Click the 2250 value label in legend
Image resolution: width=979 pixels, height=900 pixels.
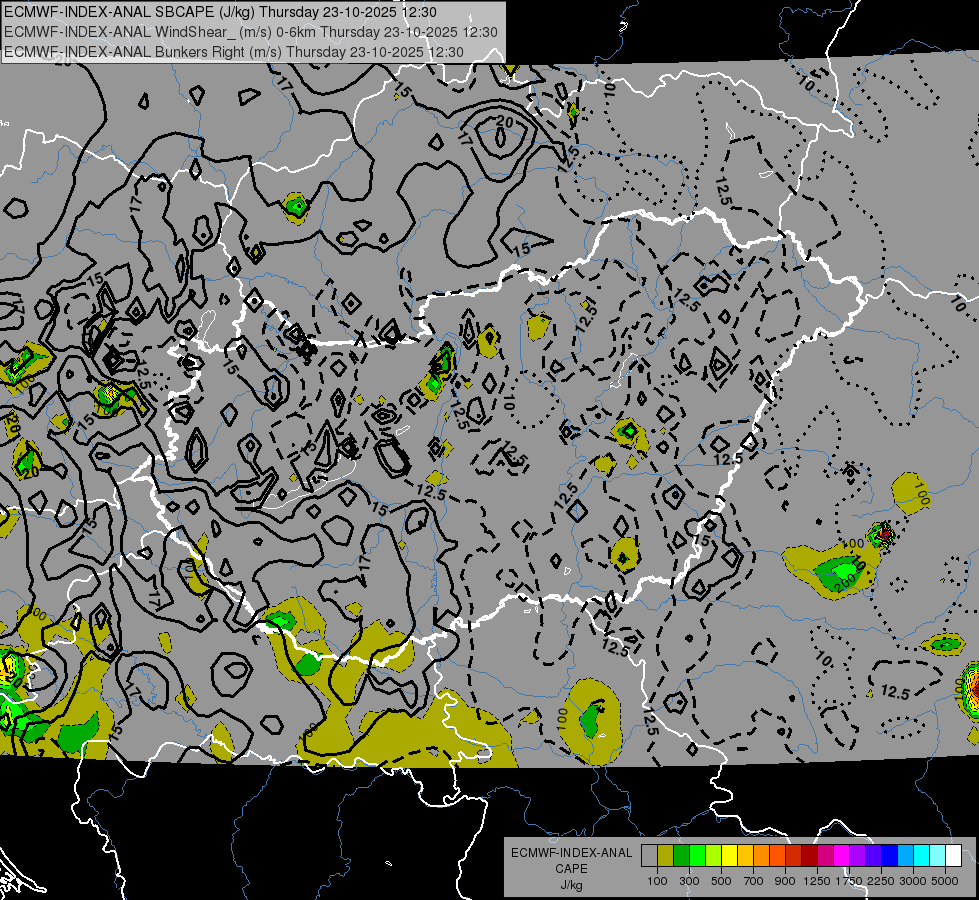[x=881, y=881]
